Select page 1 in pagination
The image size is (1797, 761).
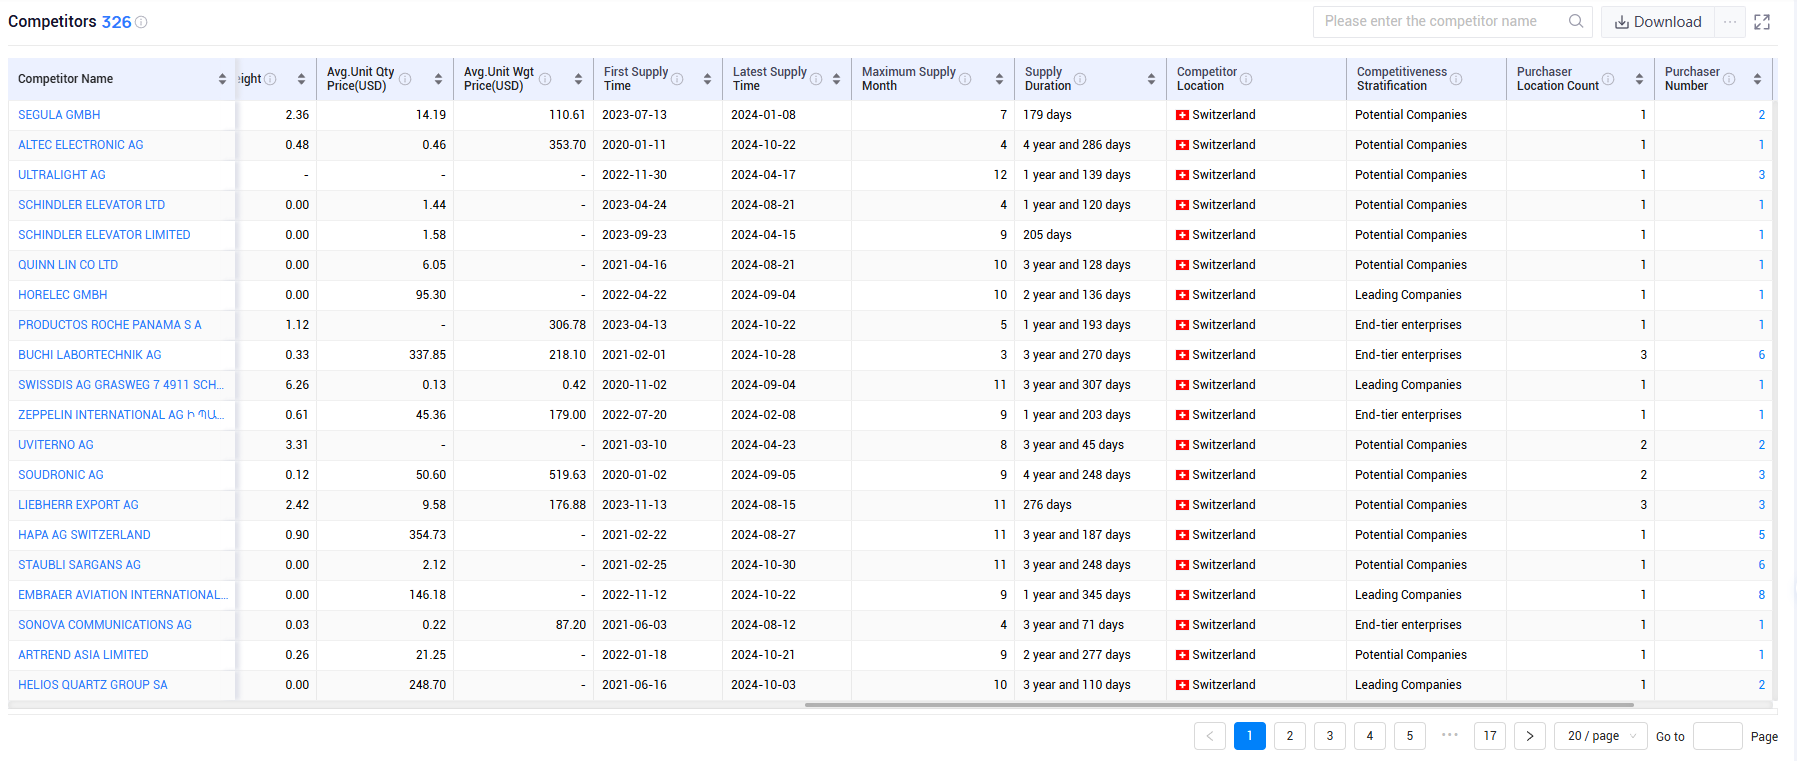1250,736
